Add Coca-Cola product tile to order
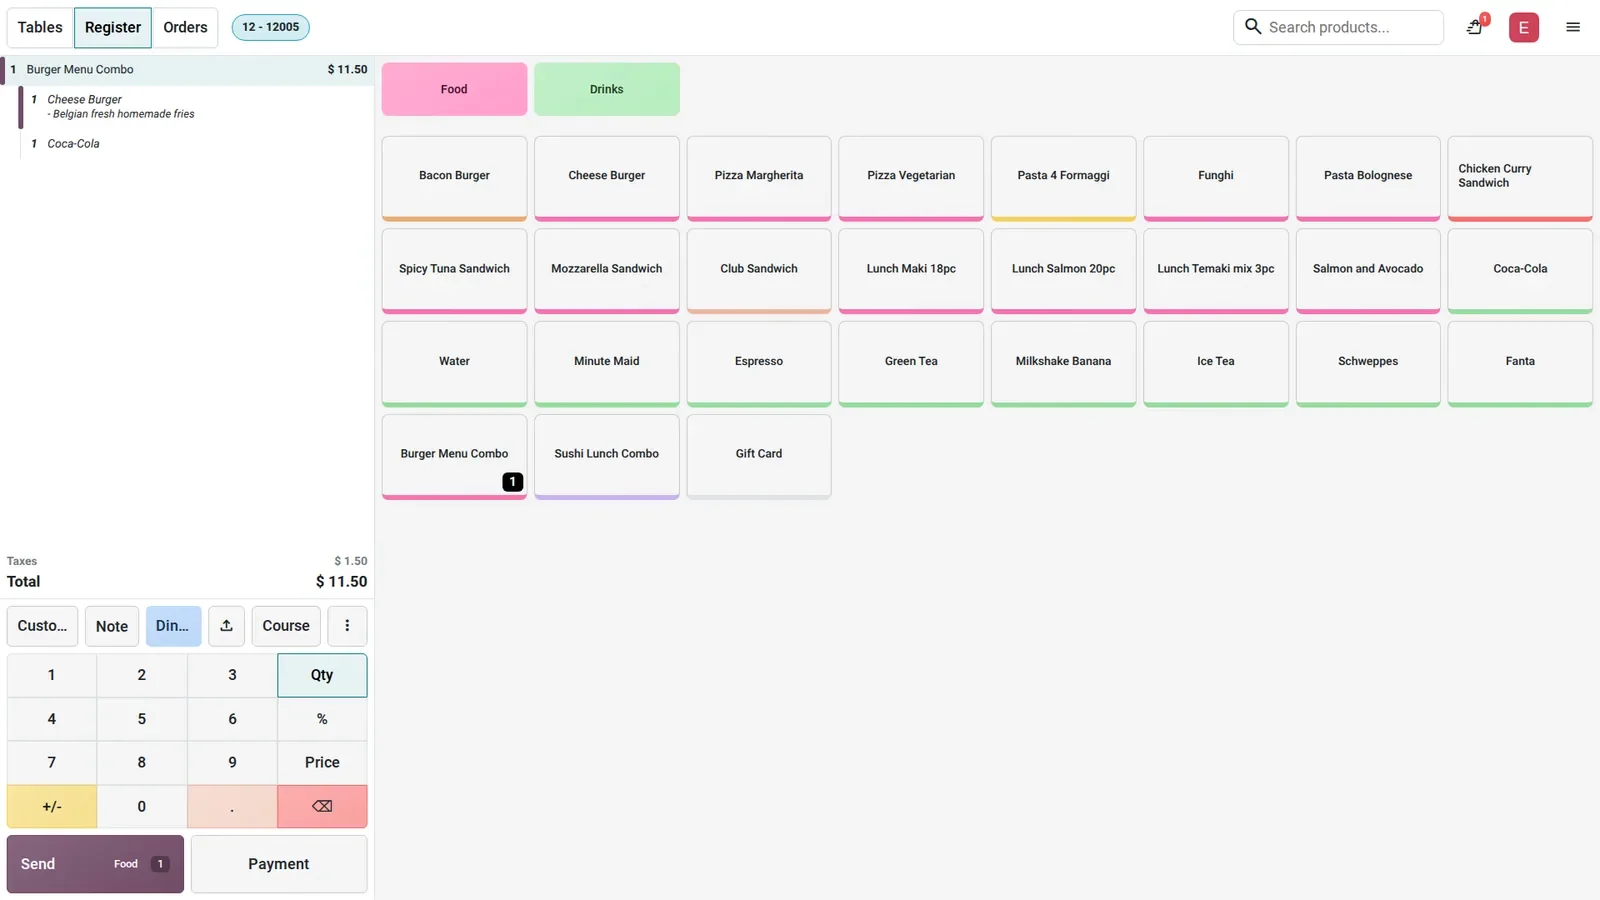This screenshot has width=1600, height=900. pyautogui.click(x=1520, y=271)
